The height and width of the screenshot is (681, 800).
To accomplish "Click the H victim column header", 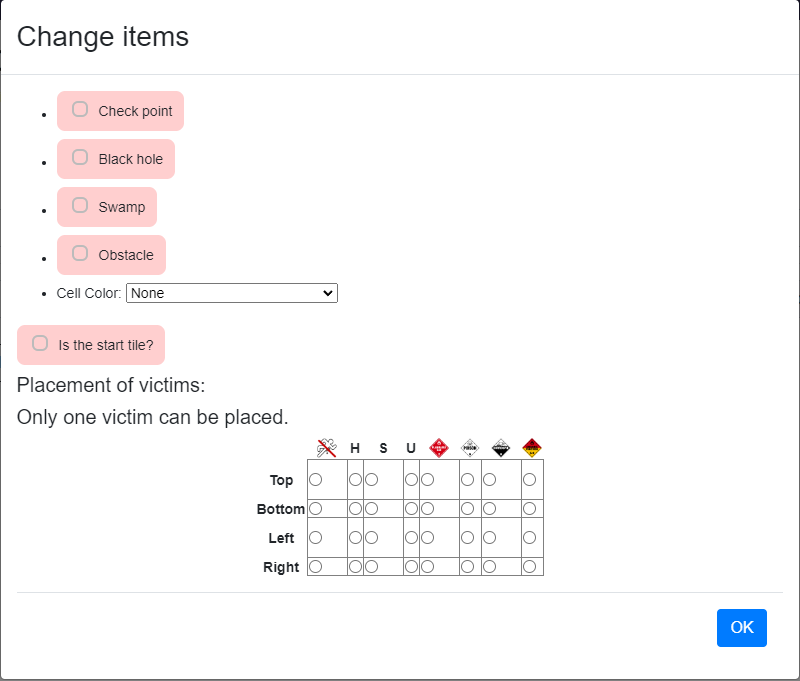I will [355, 448].
